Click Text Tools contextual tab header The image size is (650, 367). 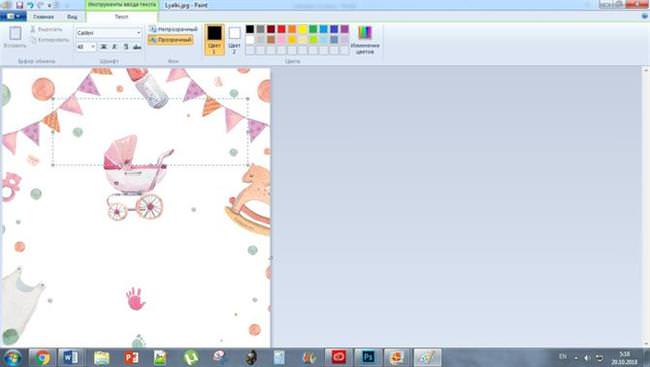click(x=122, y=5)
